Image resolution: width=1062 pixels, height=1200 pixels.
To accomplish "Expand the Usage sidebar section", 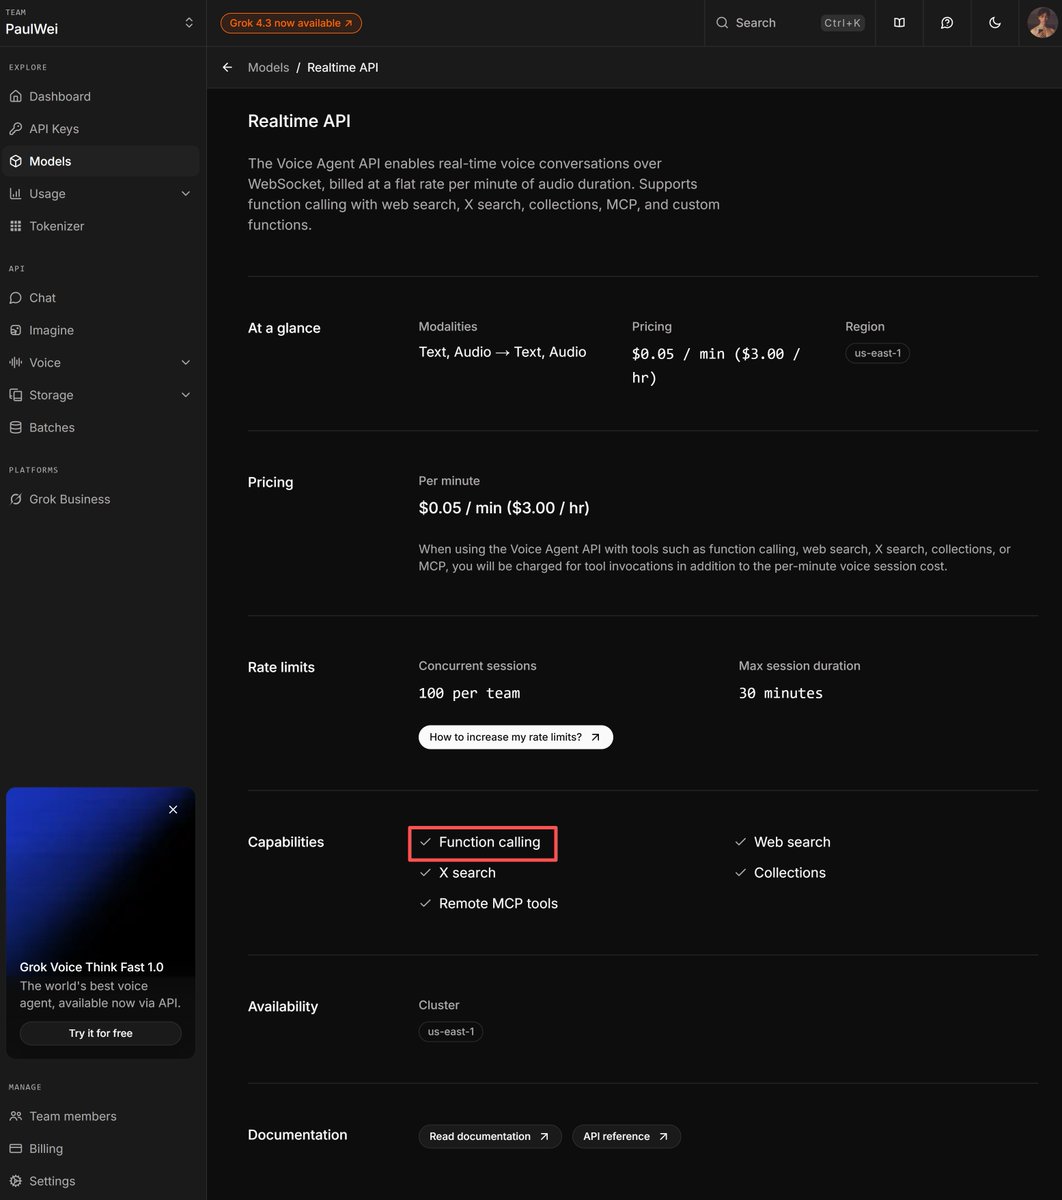I will pyautogui.click(x=100, y=194).
